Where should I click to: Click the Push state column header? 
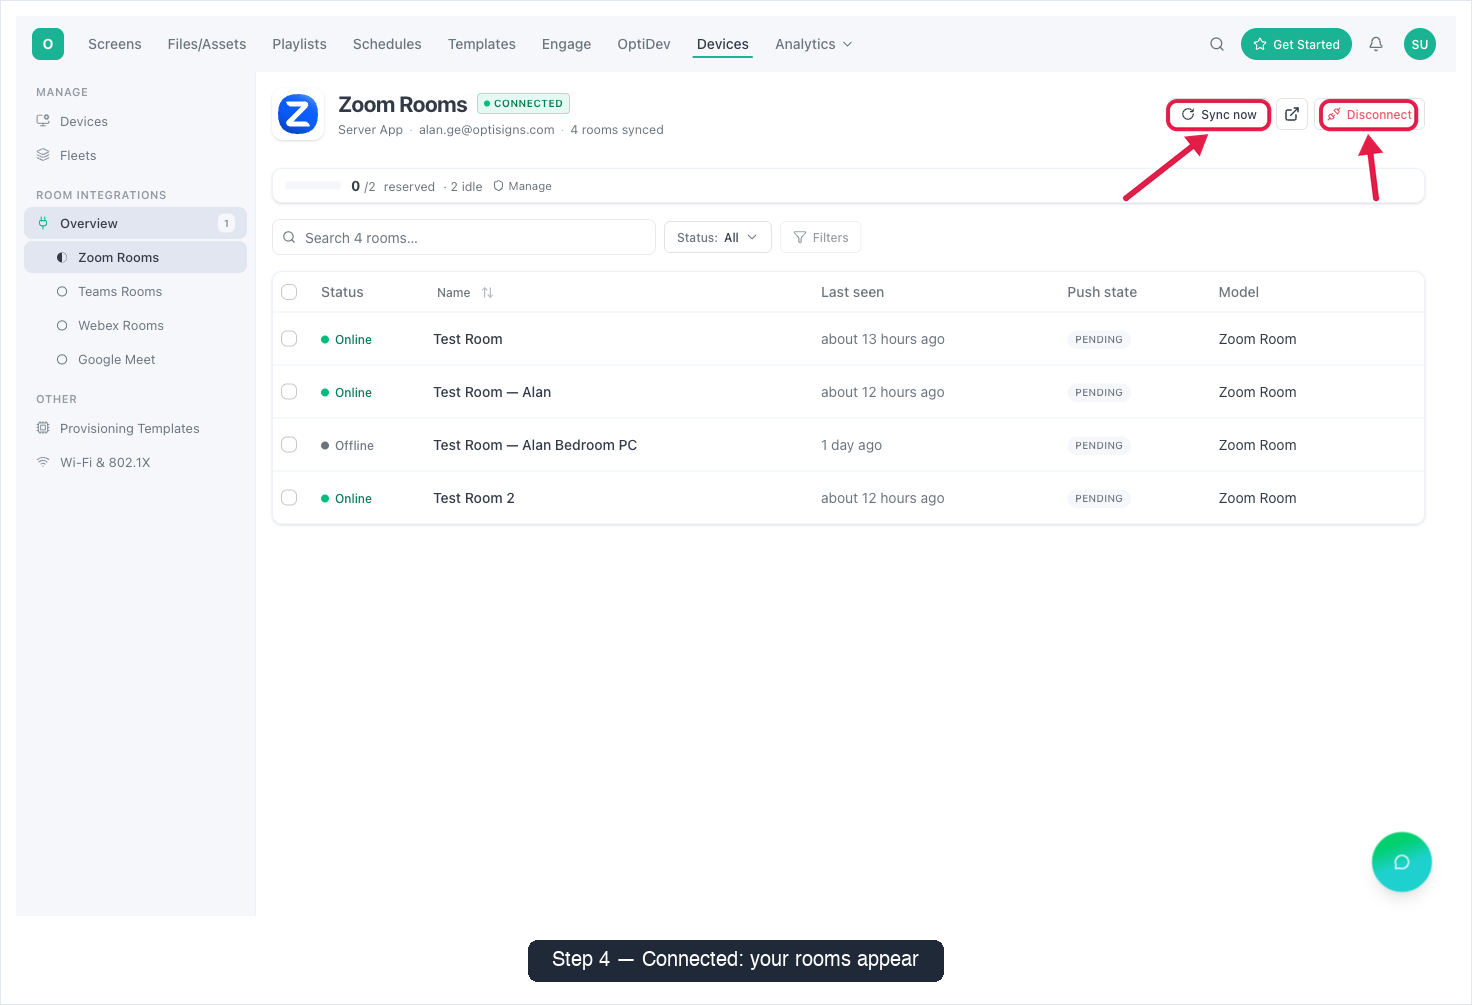[x=1102, y=292]
